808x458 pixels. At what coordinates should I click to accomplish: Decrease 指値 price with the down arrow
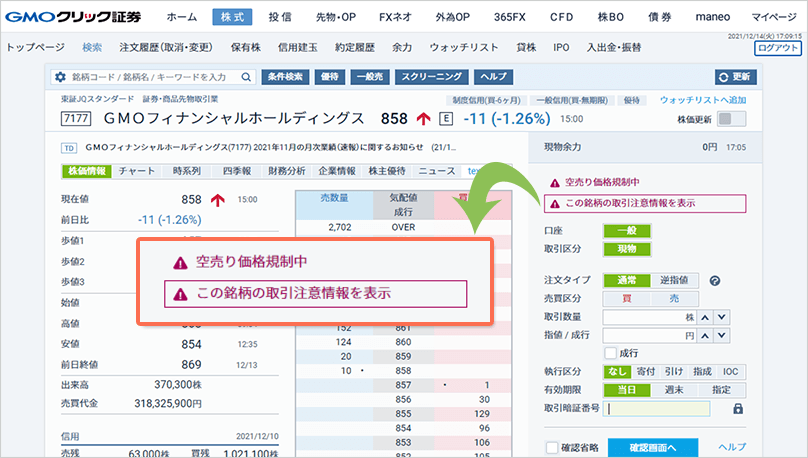coord(723,335)
